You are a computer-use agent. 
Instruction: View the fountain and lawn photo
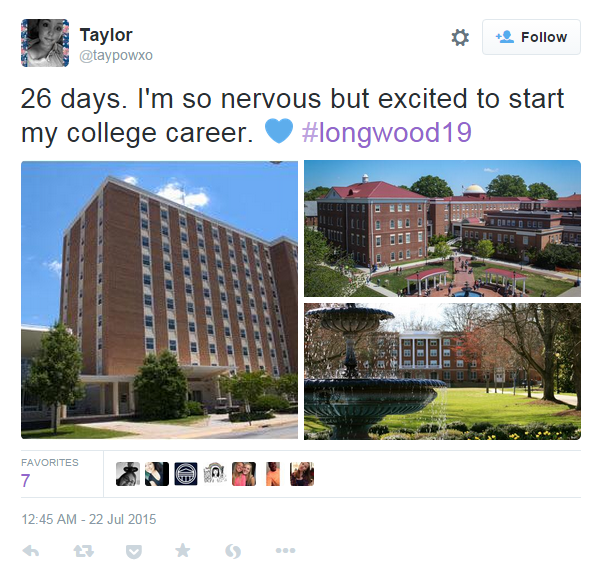pyautogui.click(x=442, y=371)
